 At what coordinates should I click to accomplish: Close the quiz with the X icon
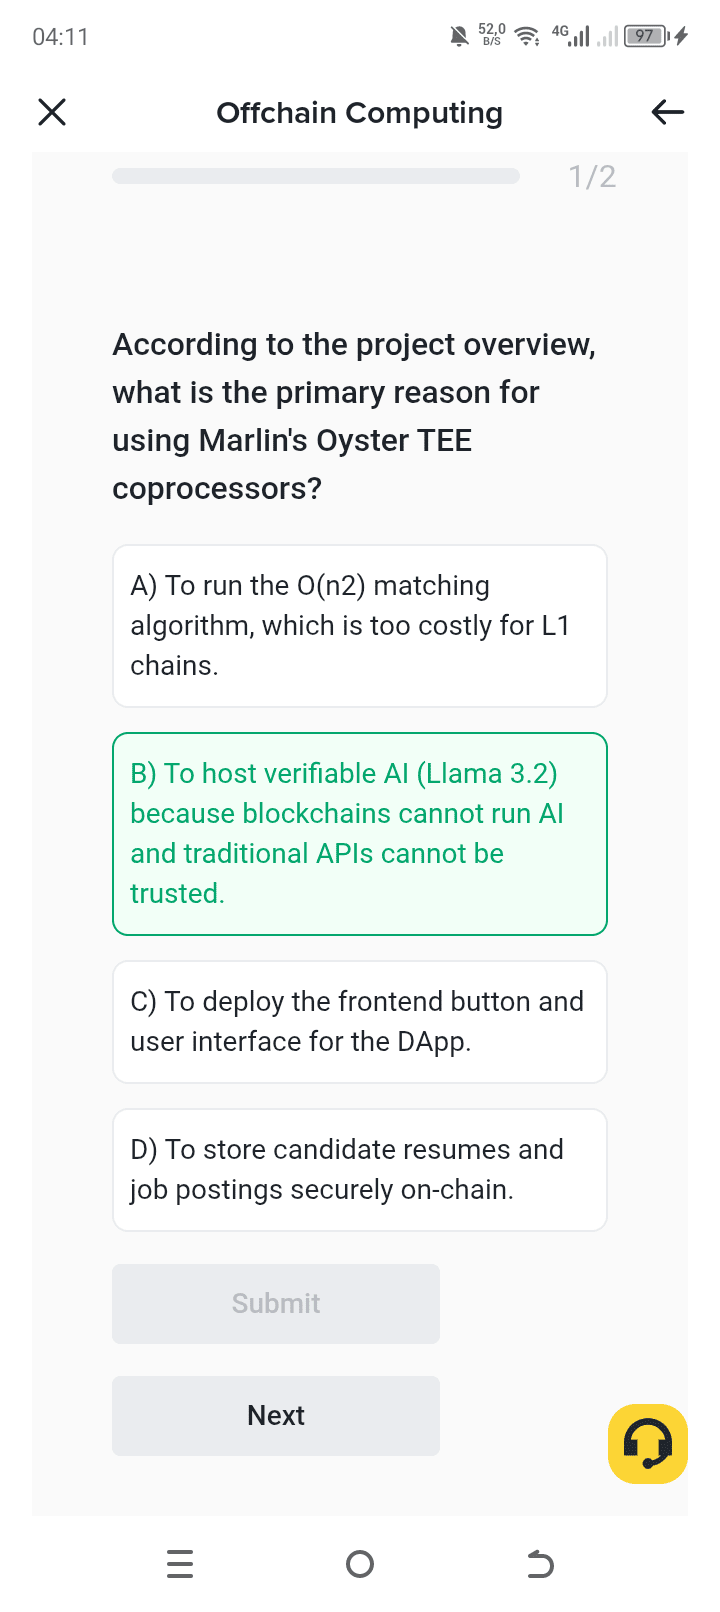pyautogui.click(x=52, y=112)
